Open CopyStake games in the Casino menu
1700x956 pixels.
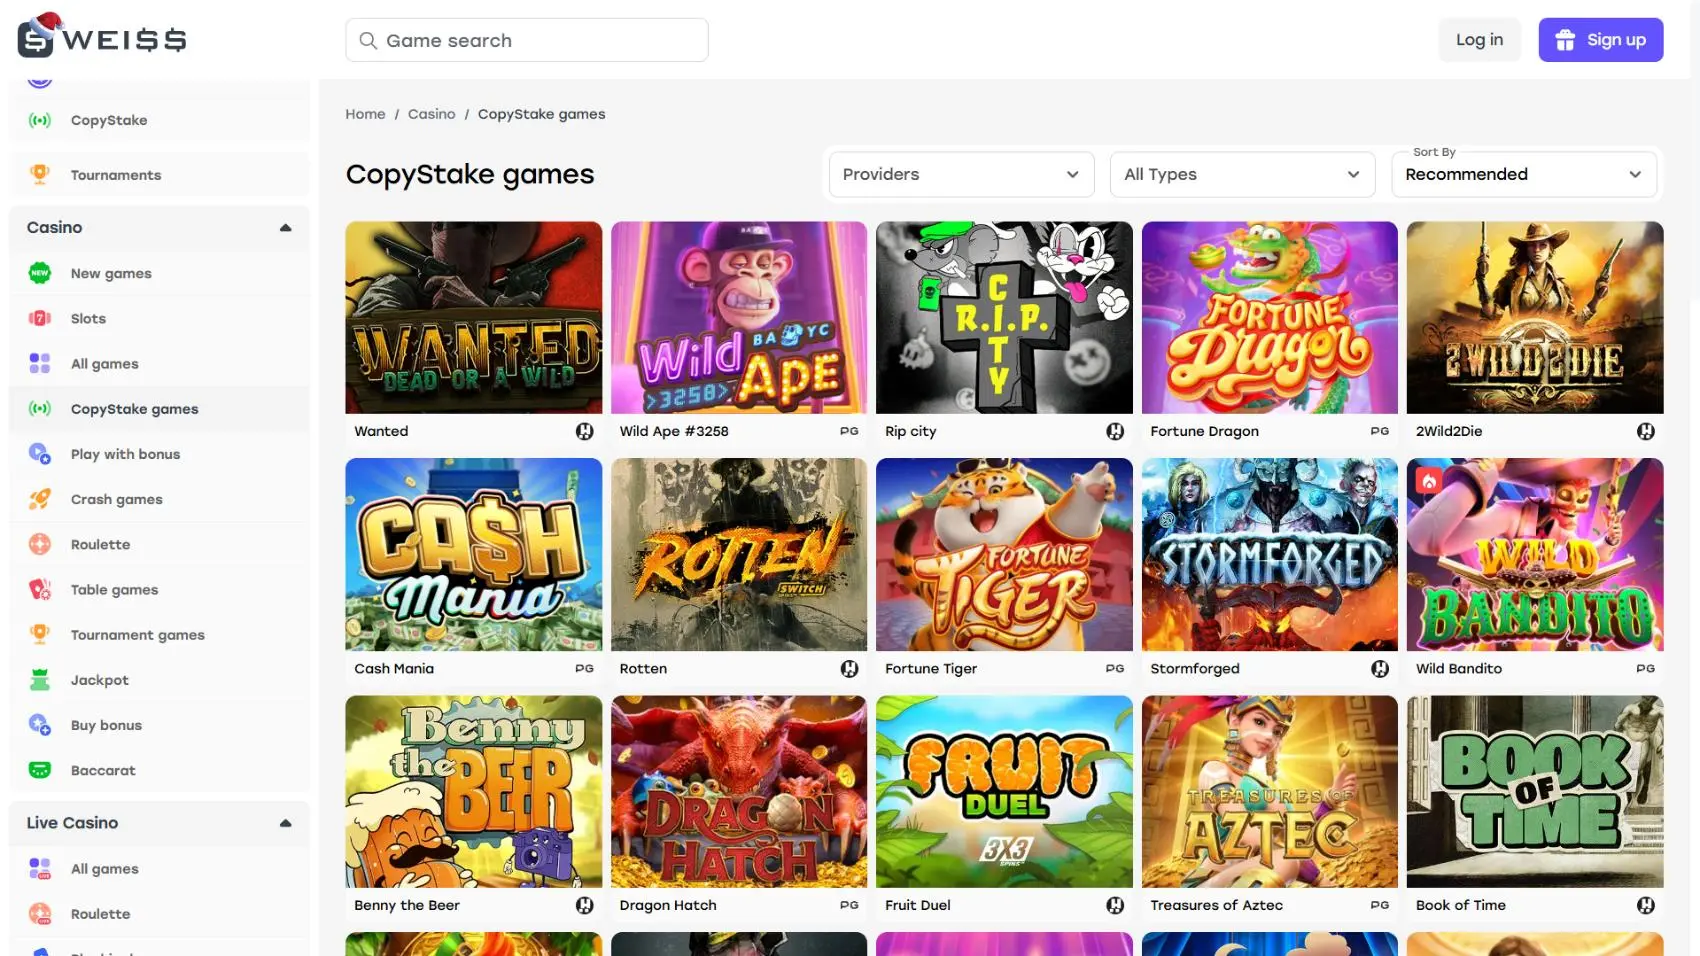click(134, 409)
